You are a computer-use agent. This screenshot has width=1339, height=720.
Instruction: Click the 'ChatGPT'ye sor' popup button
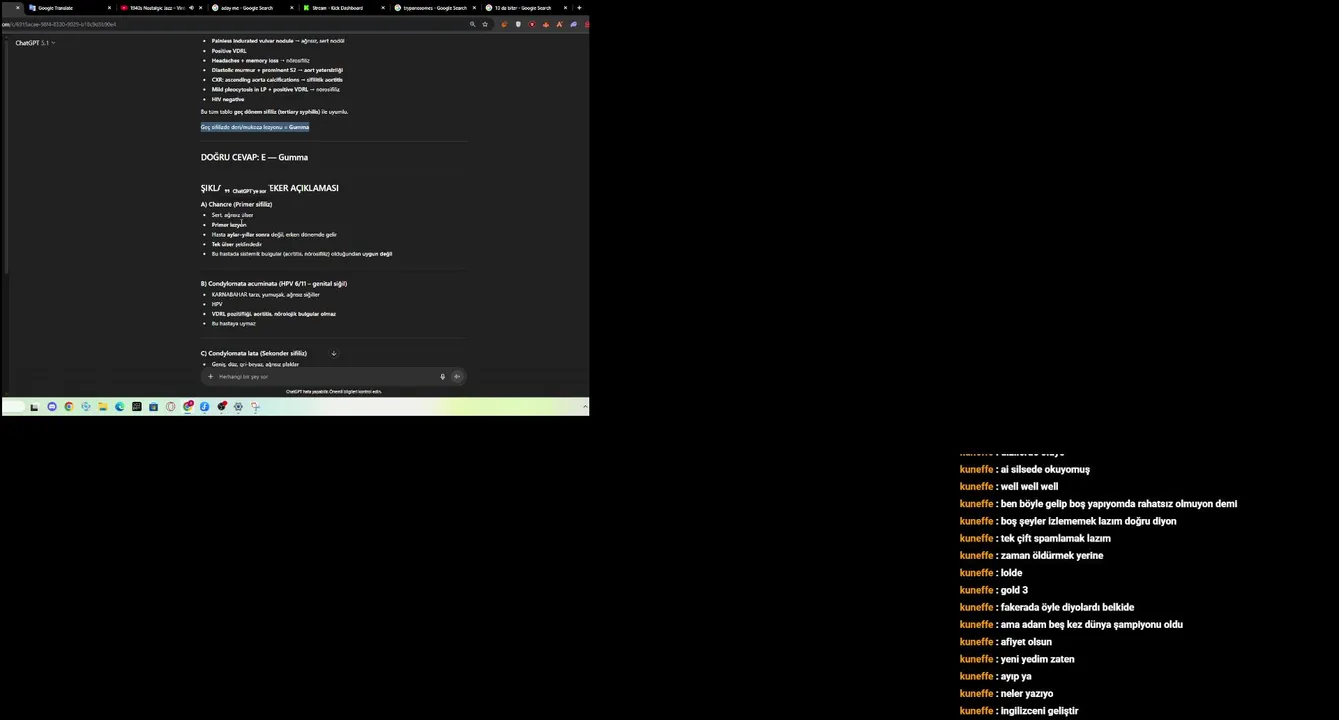coord(246,190)
